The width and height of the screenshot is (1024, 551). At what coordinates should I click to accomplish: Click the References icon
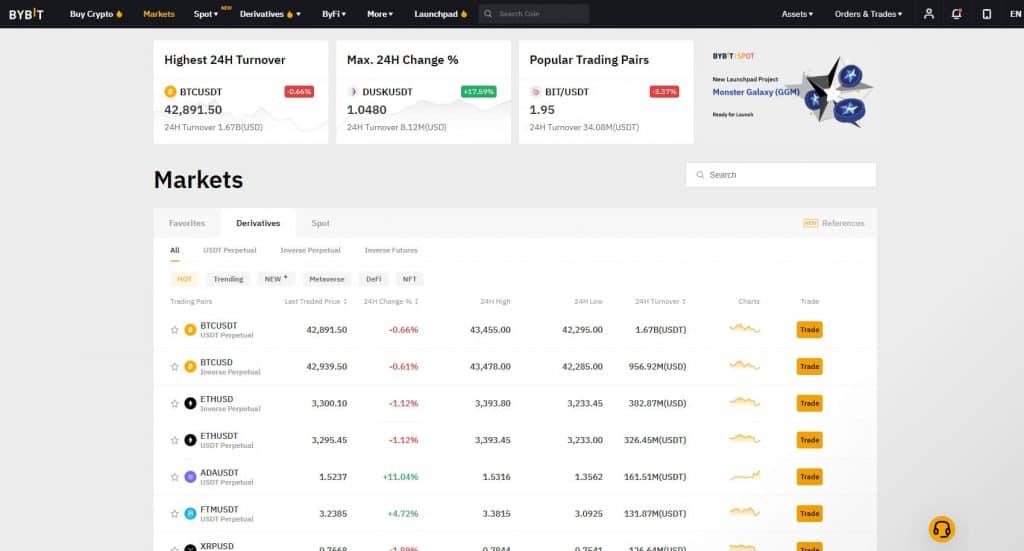point(810,223)
